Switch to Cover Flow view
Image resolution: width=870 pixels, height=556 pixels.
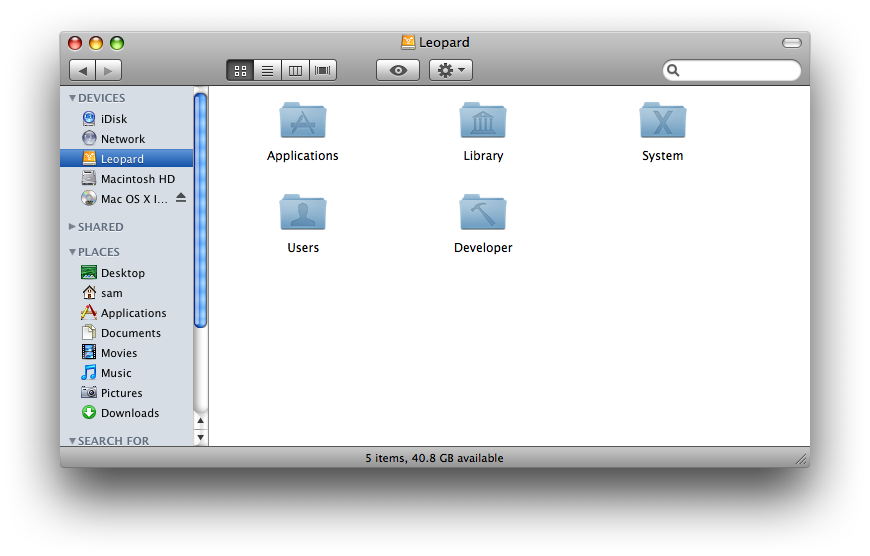coord(323,70)
